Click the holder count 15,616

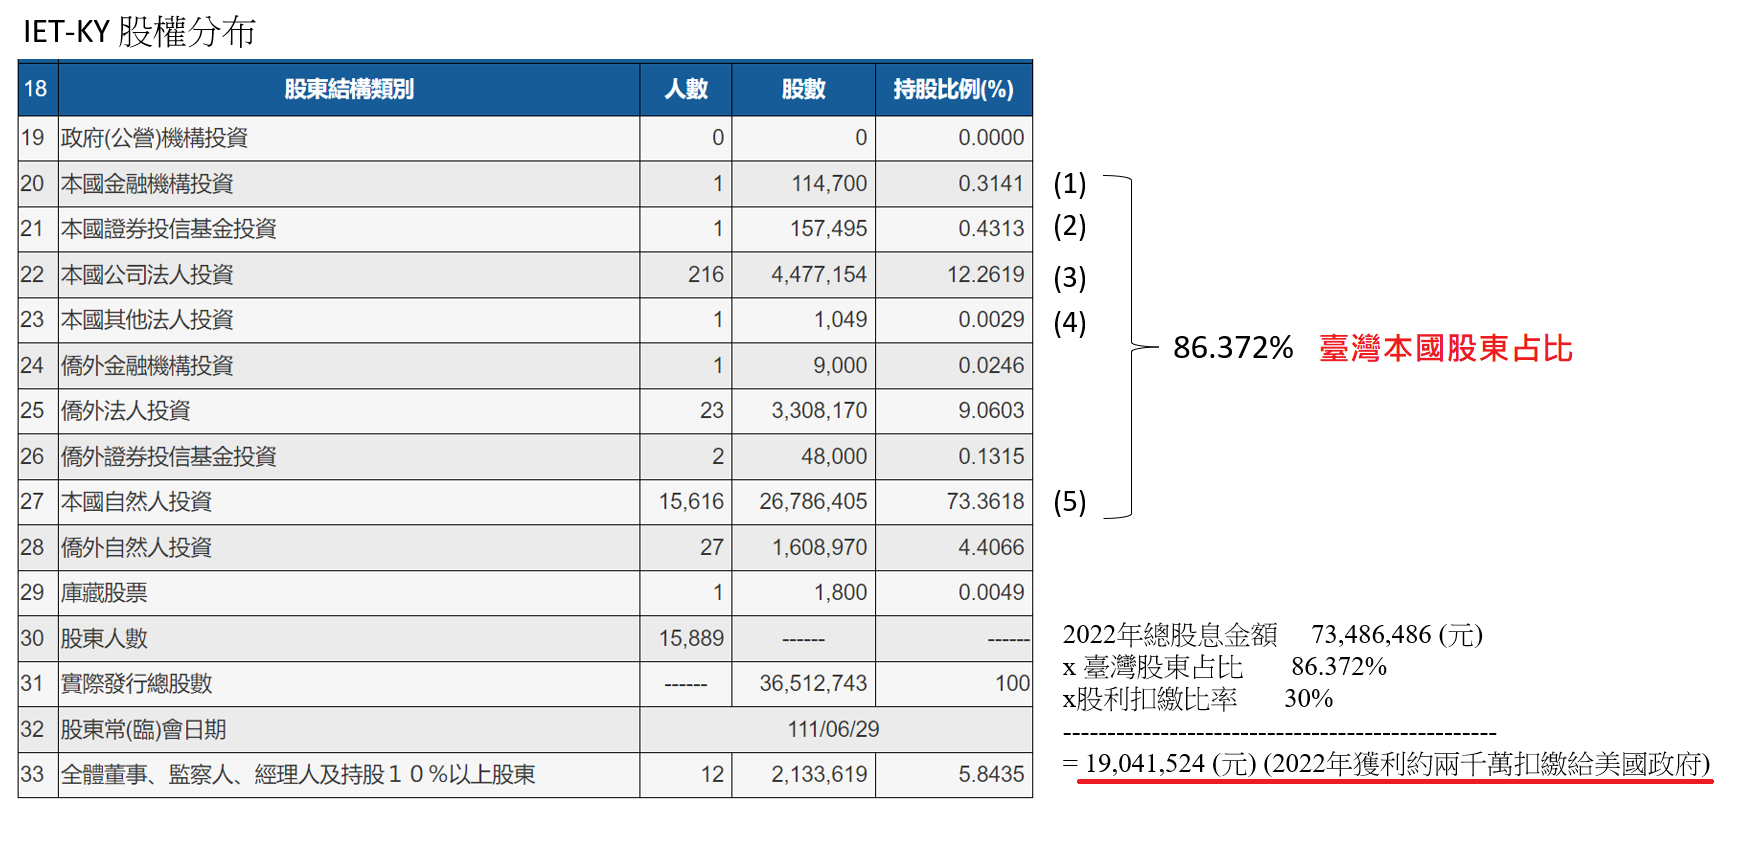[x=691, y=502]
